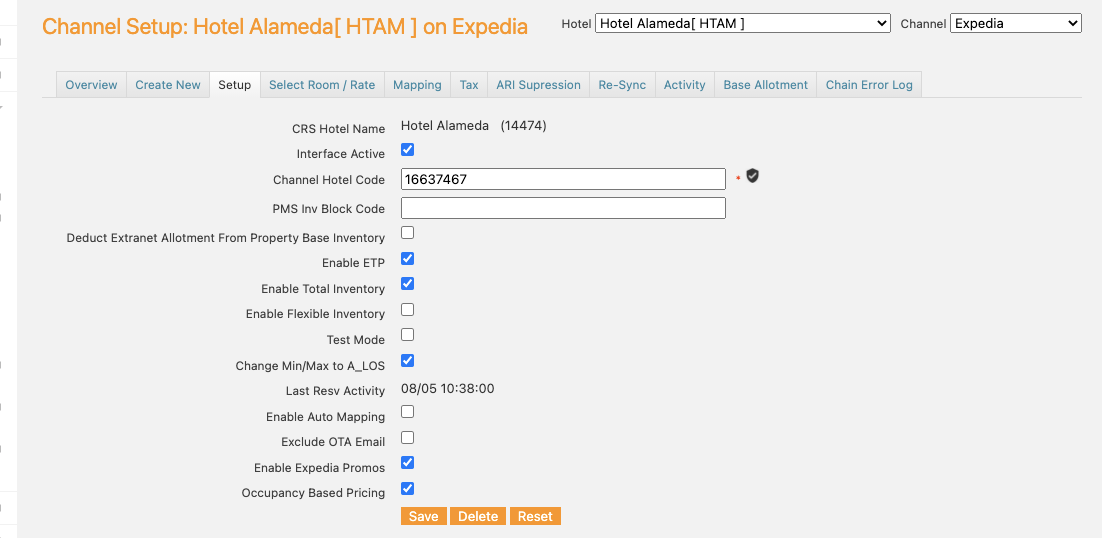Open the Create New tab
Viewport: 1102px width, 538px height.
[168, 84]
